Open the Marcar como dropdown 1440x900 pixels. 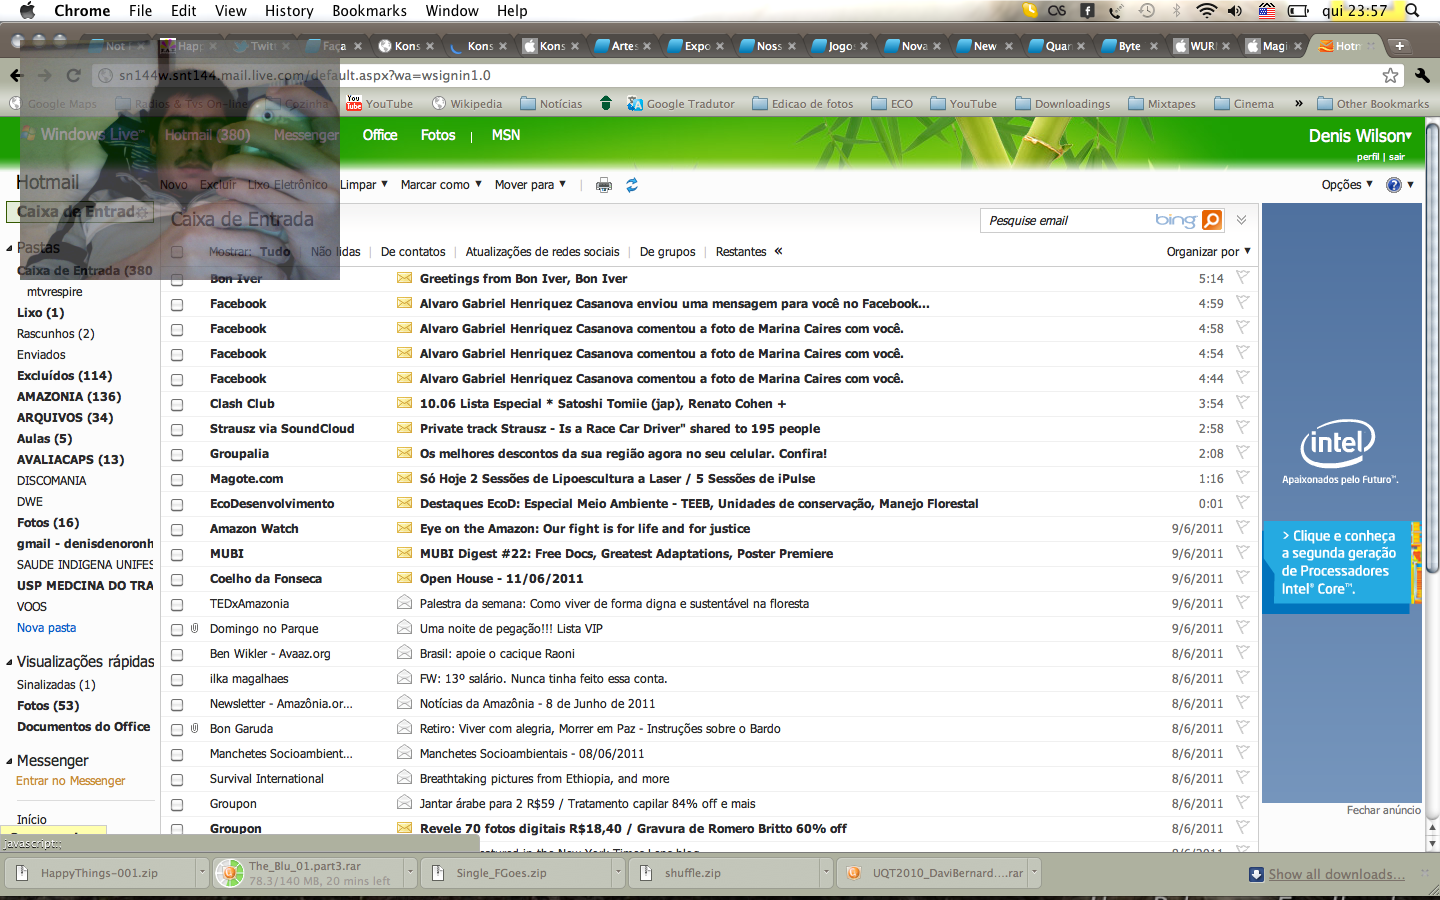441,185
